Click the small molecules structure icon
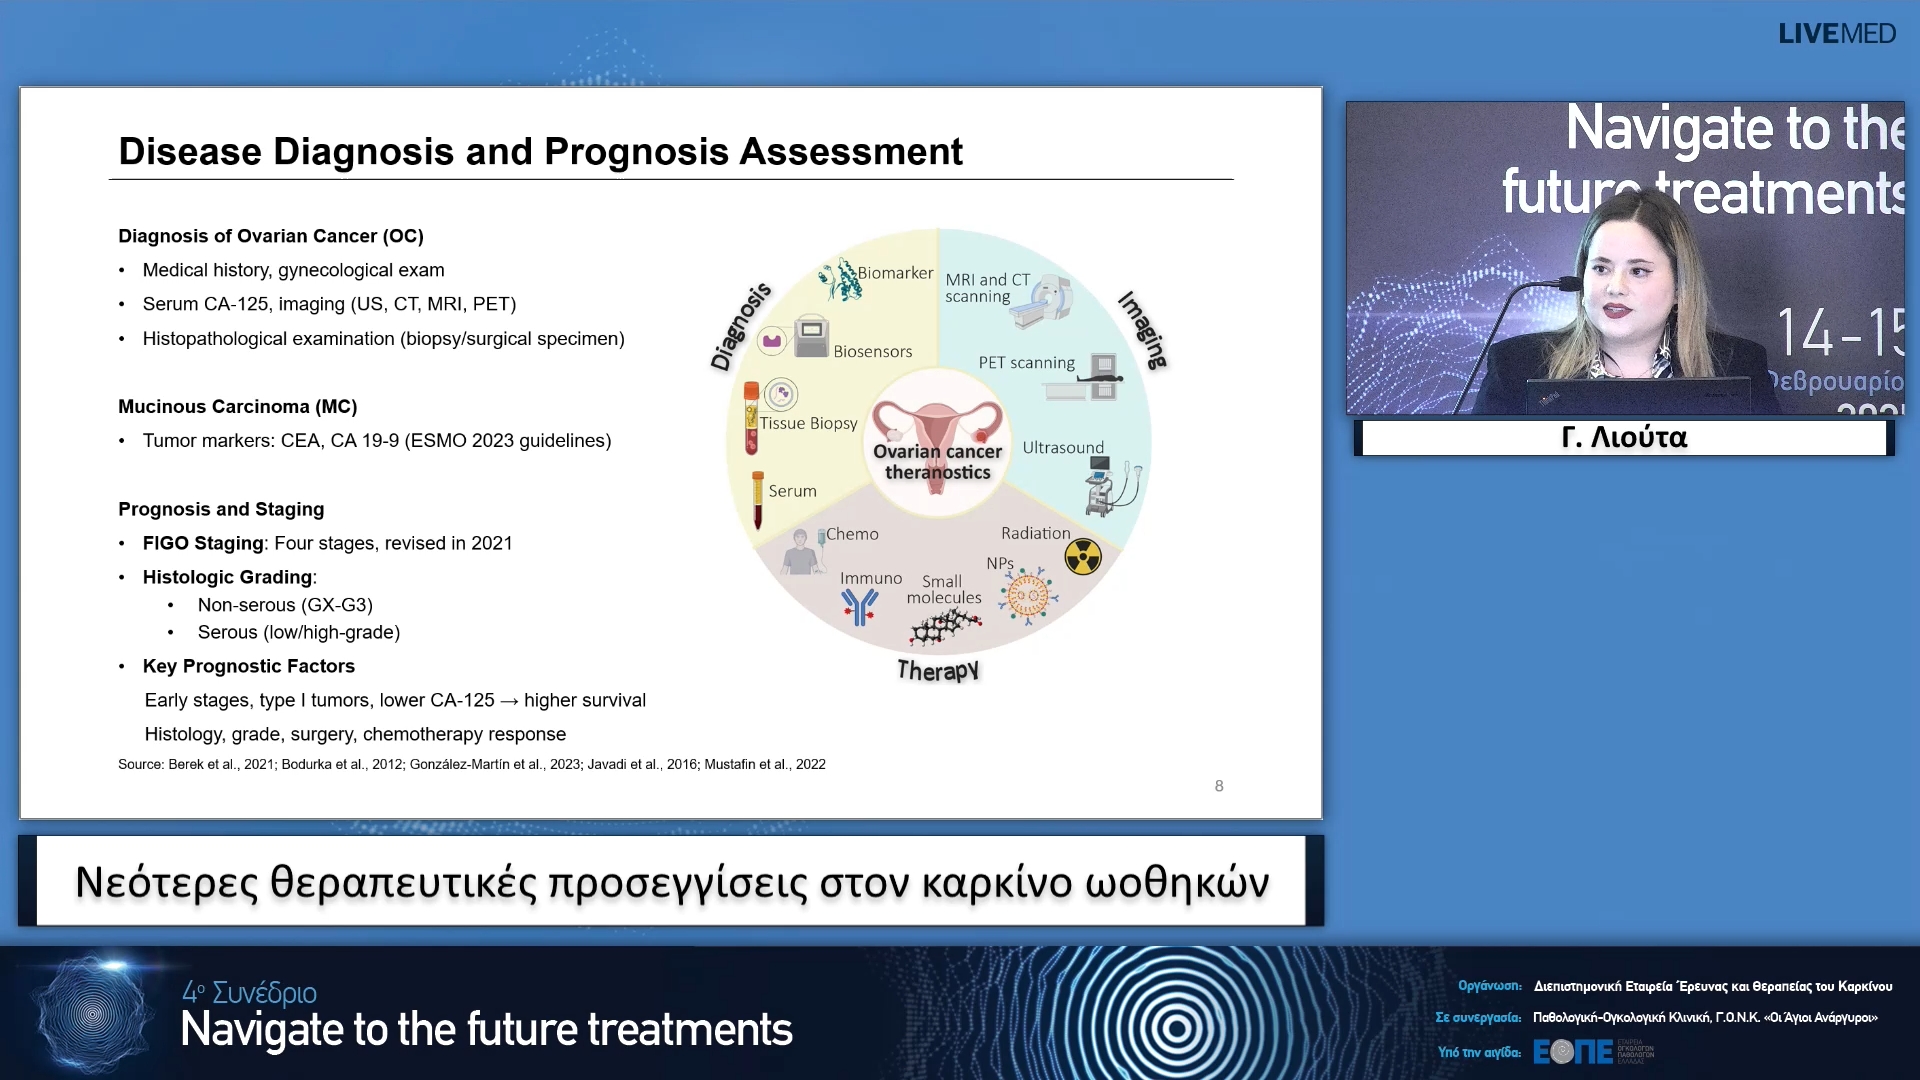1920x1080 pixels. [944, 628]
